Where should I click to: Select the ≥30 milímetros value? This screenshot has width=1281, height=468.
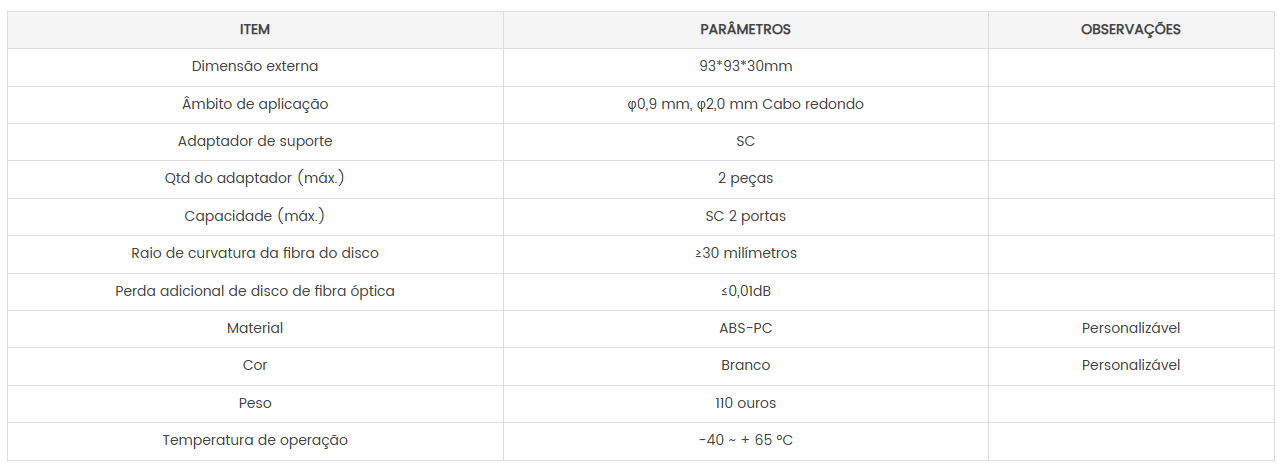(745, 253)
